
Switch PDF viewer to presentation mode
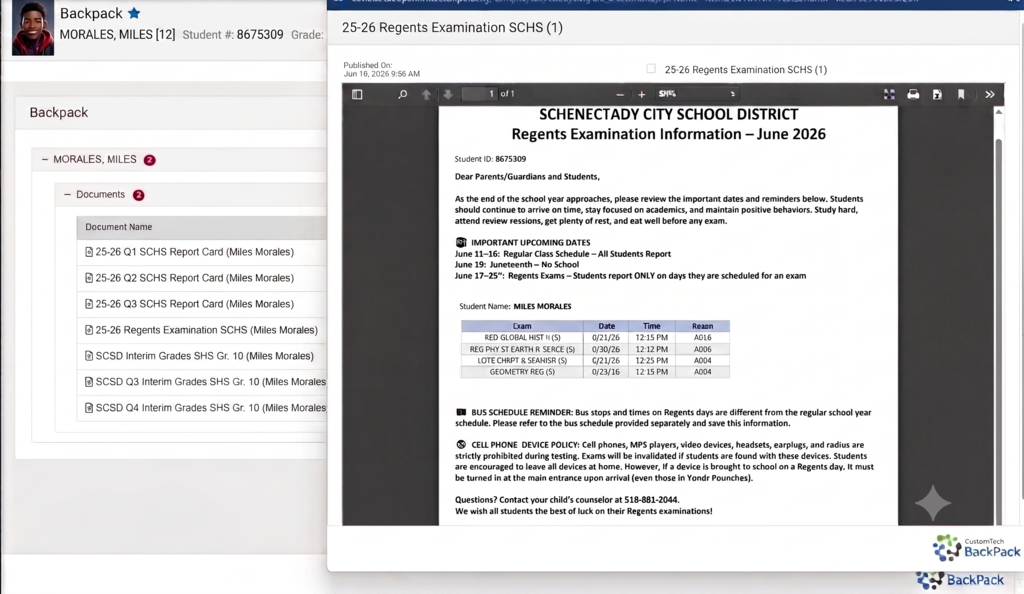point(889,95)
